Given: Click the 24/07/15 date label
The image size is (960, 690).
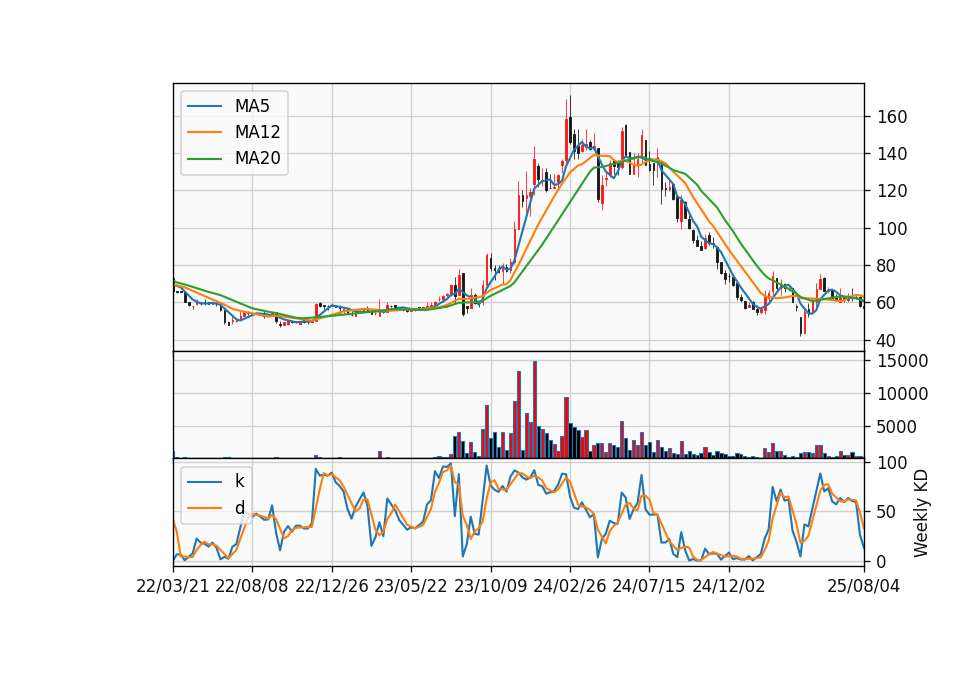Looking at the screenshot, I should [649, 587].
